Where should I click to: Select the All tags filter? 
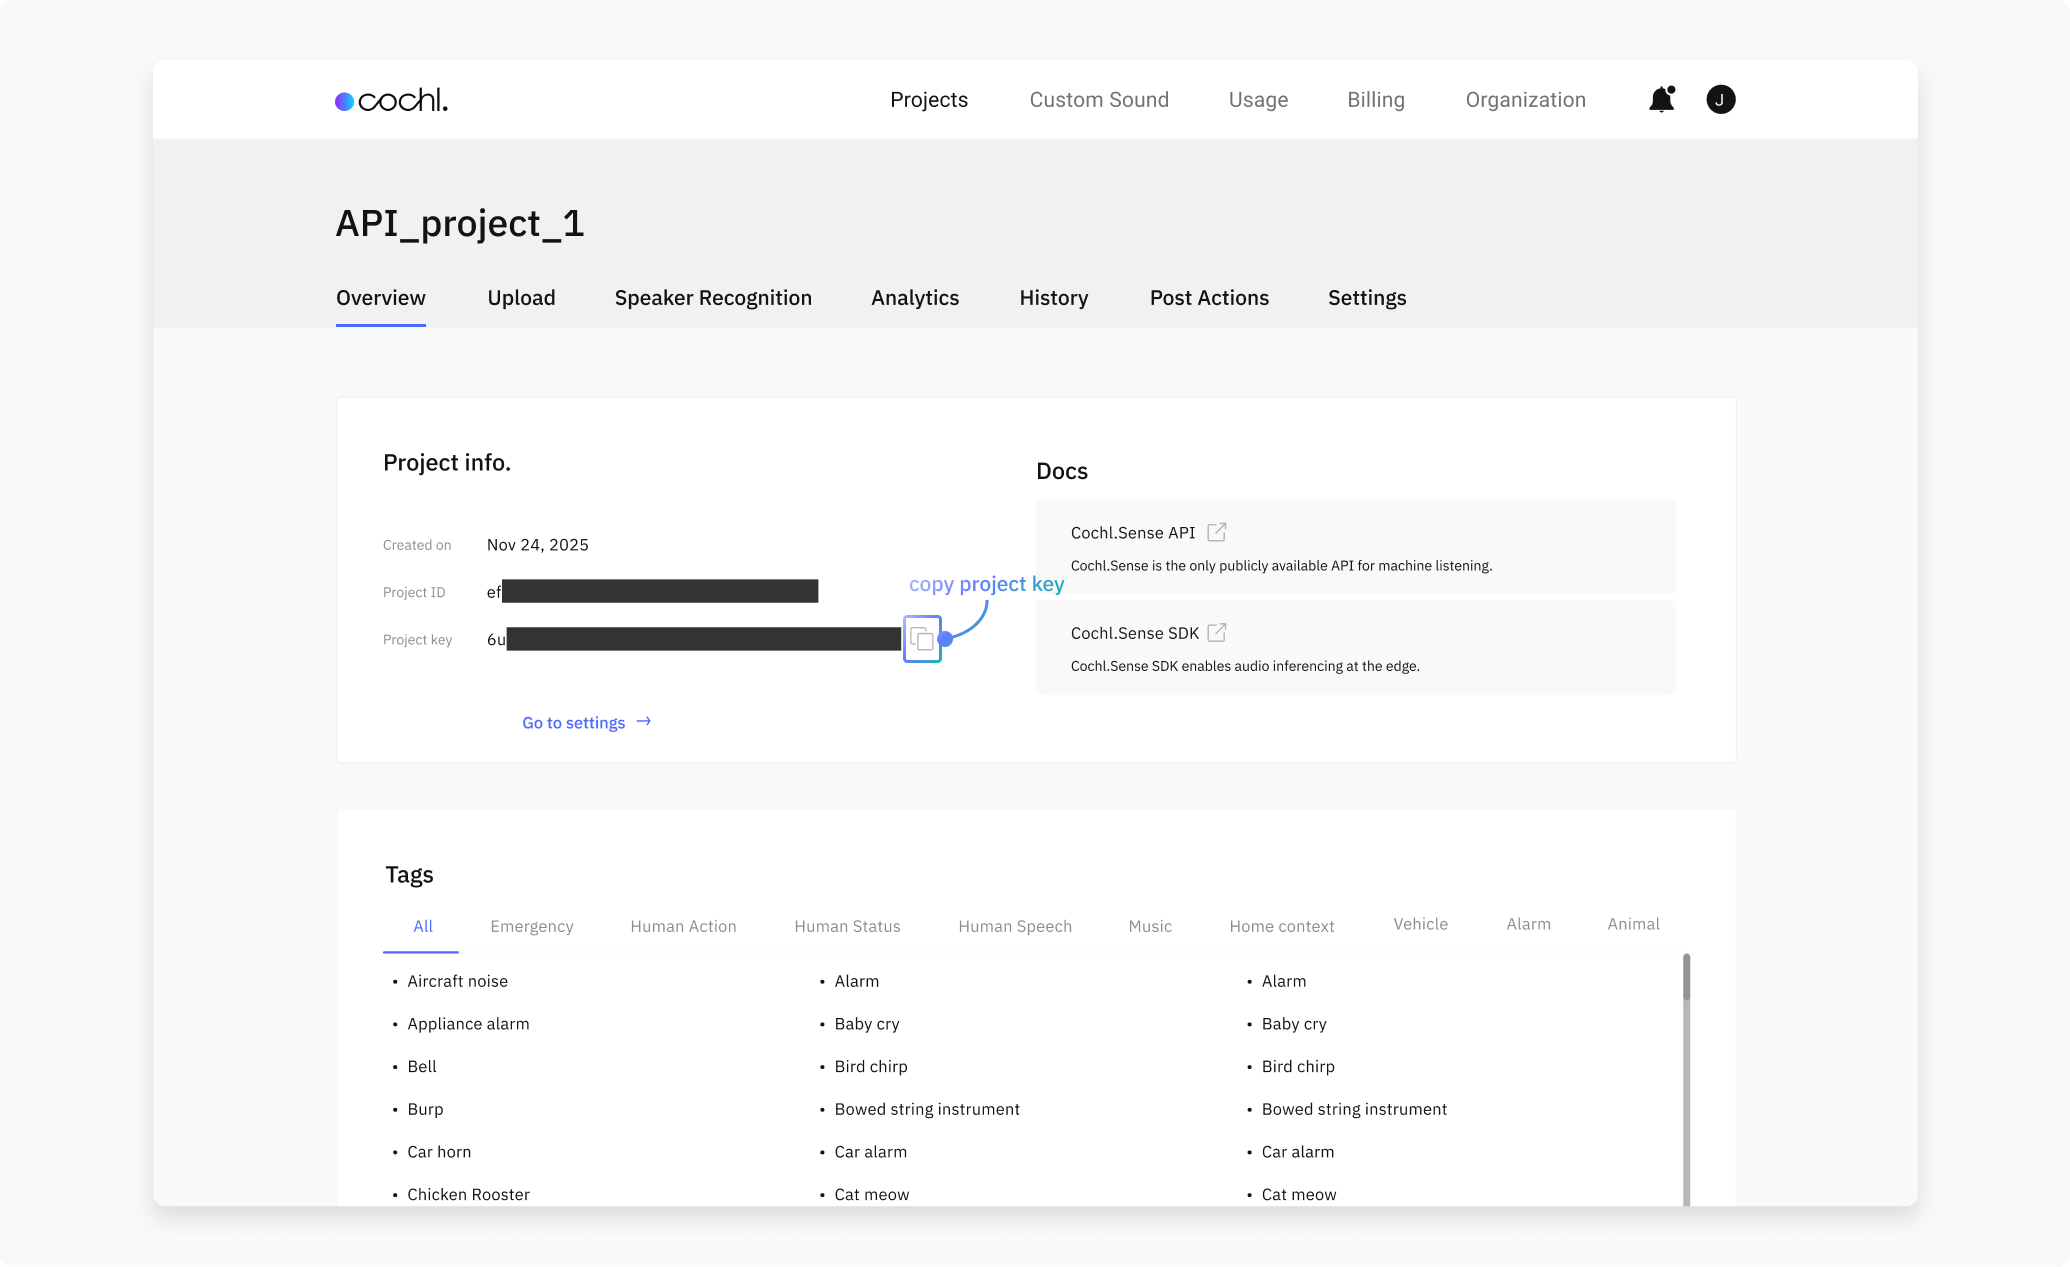[423, 926]
